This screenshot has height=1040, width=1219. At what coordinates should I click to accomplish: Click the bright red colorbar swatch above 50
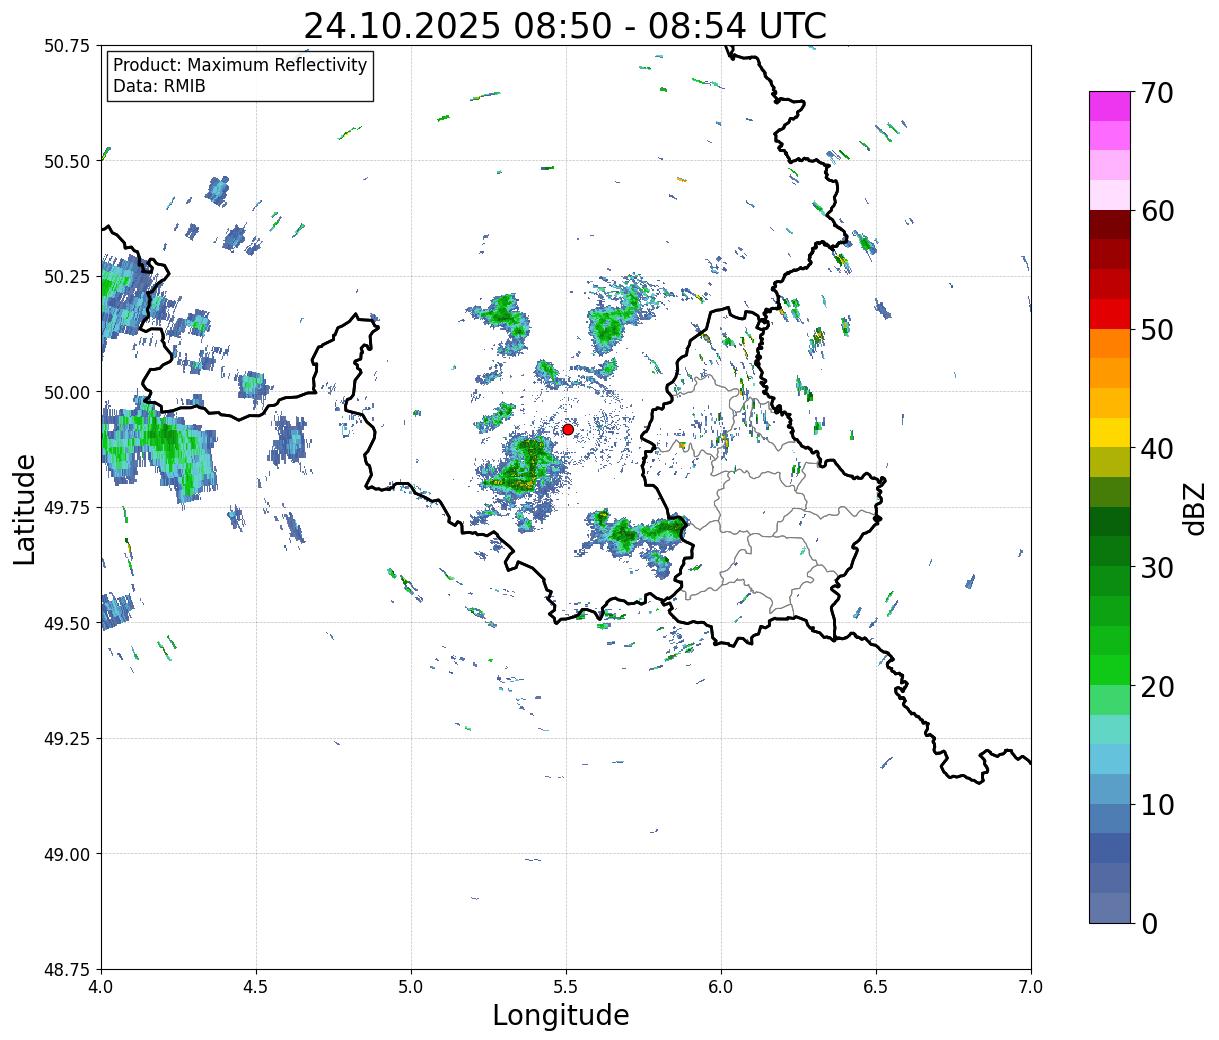click(1110, 314)
